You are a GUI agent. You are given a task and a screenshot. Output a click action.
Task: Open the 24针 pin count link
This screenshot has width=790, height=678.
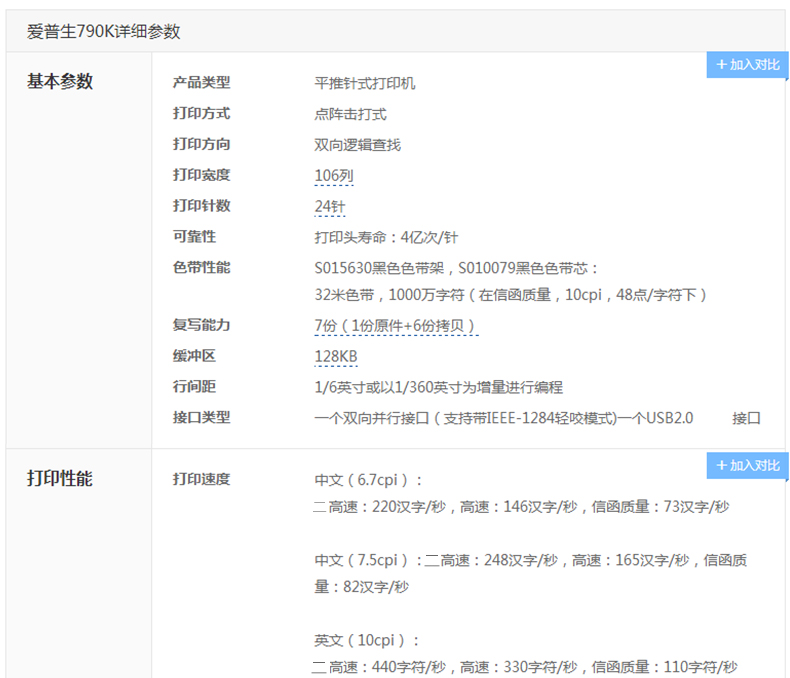pyautogui.click(x=330, y=207)
